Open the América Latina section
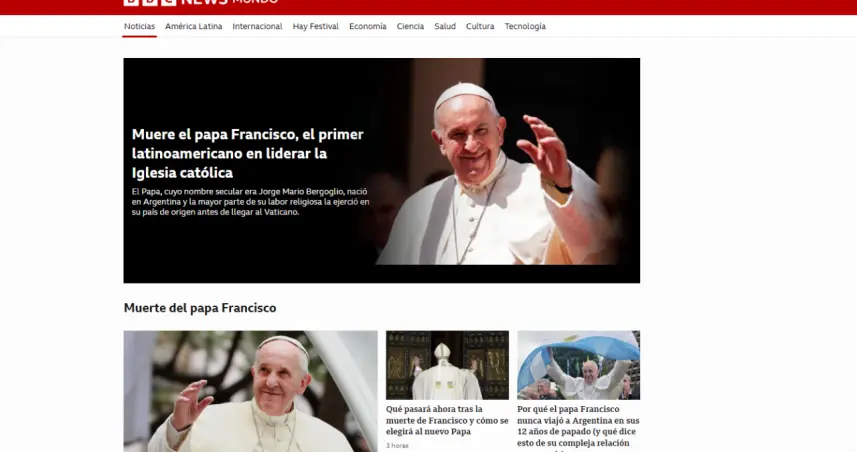Image resolution: width=857 pixels, height=452 pixels. [x=193, y=27]
